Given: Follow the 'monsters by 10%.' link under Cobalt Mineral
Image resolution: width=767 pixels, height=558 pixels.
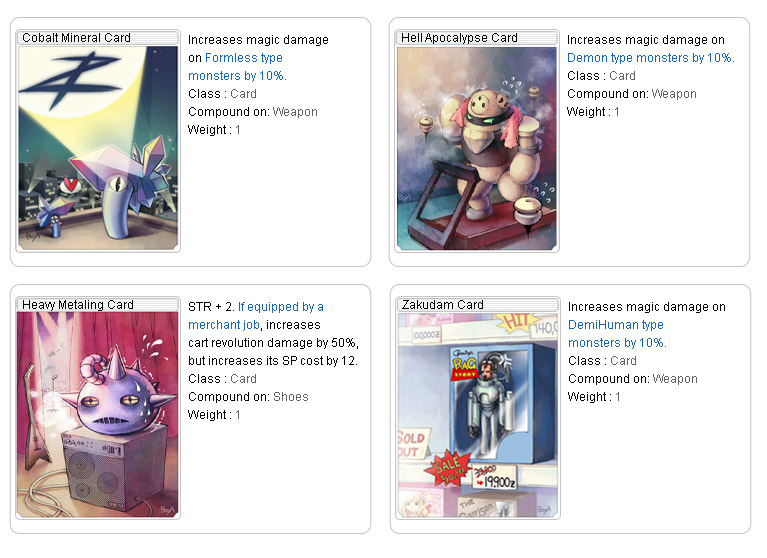Looking at the screenshot, I should pos(237,76).
